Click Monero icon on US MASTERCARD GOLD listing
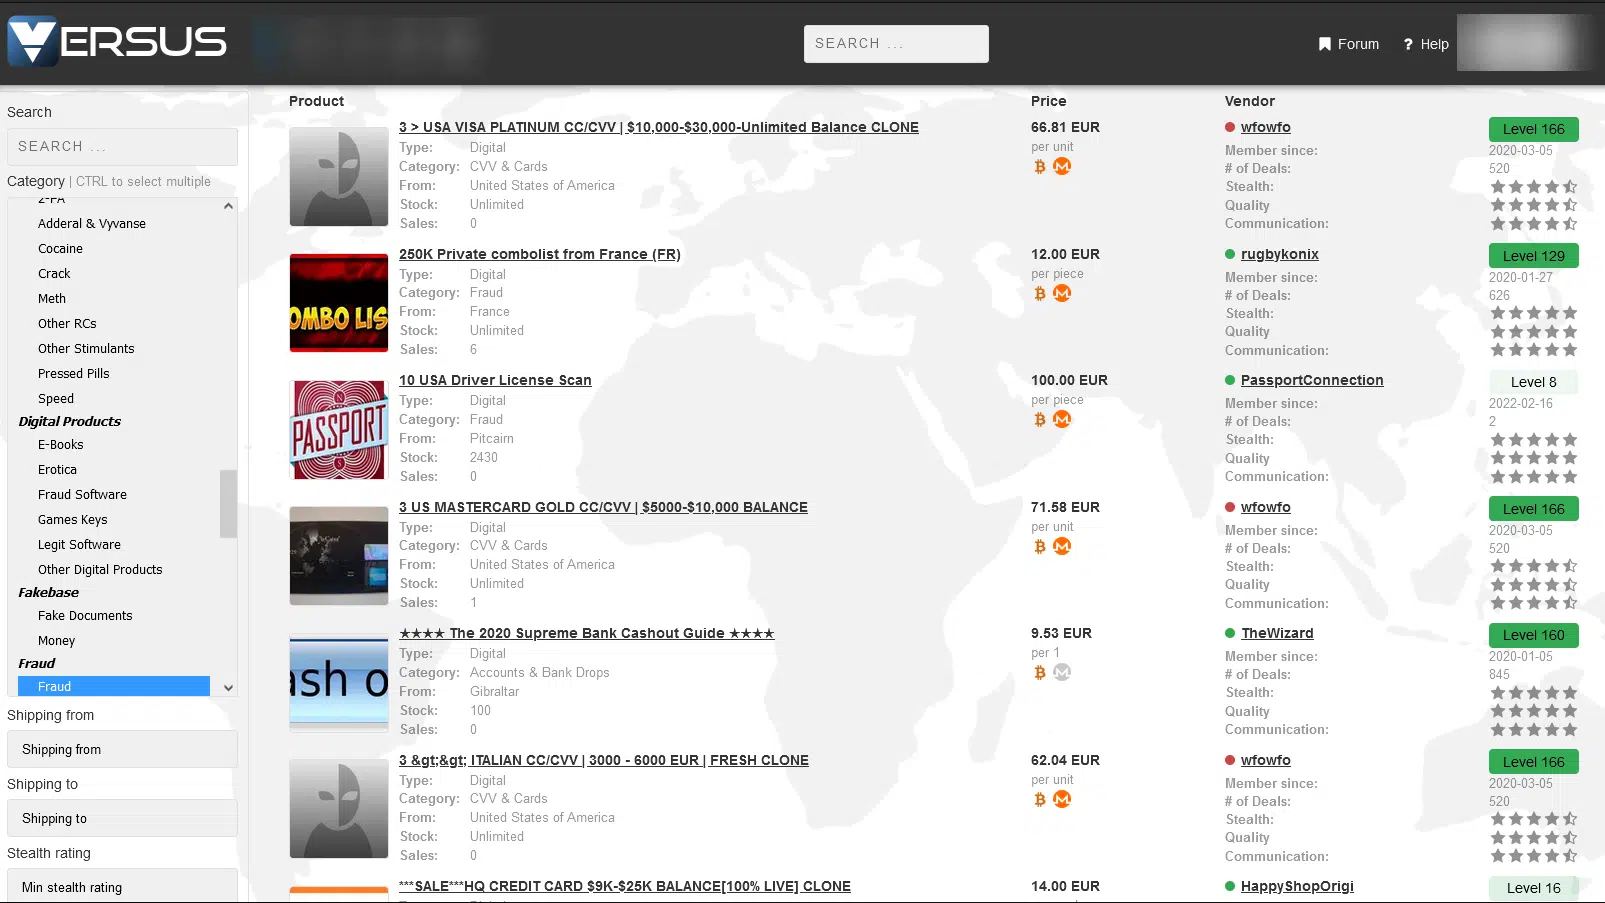The height and width of the screenshot is (903, 1605). pos(1062,546)
